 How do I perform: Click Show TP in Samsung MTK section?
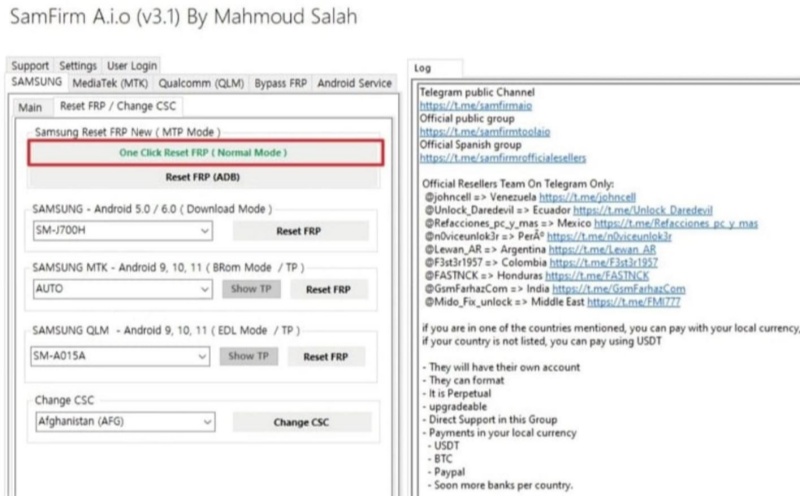251,289
